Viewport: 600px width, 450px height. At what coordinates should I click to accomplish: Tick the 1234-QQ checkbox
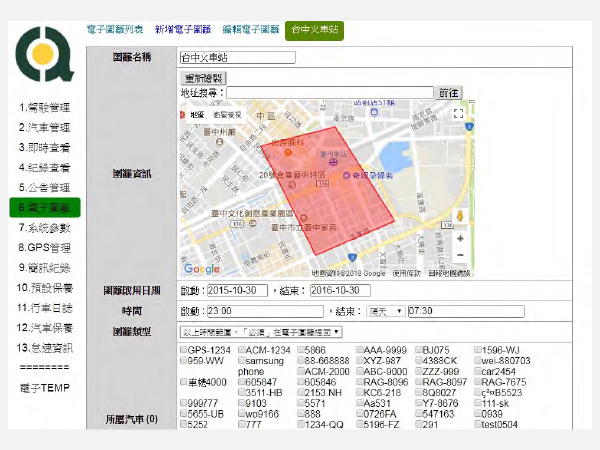pos(301,424)
